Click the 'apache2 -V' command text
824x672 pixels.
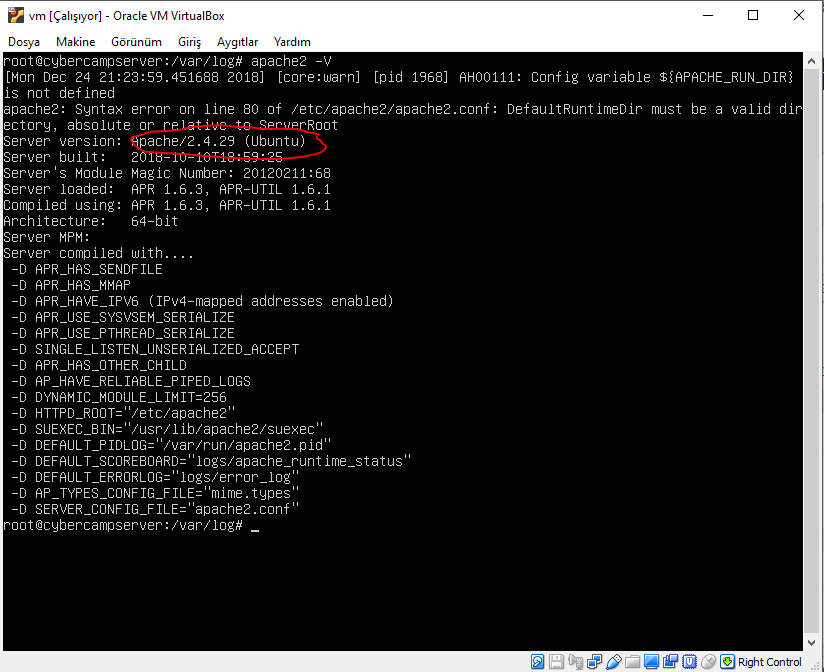click(x=291, y=61)
